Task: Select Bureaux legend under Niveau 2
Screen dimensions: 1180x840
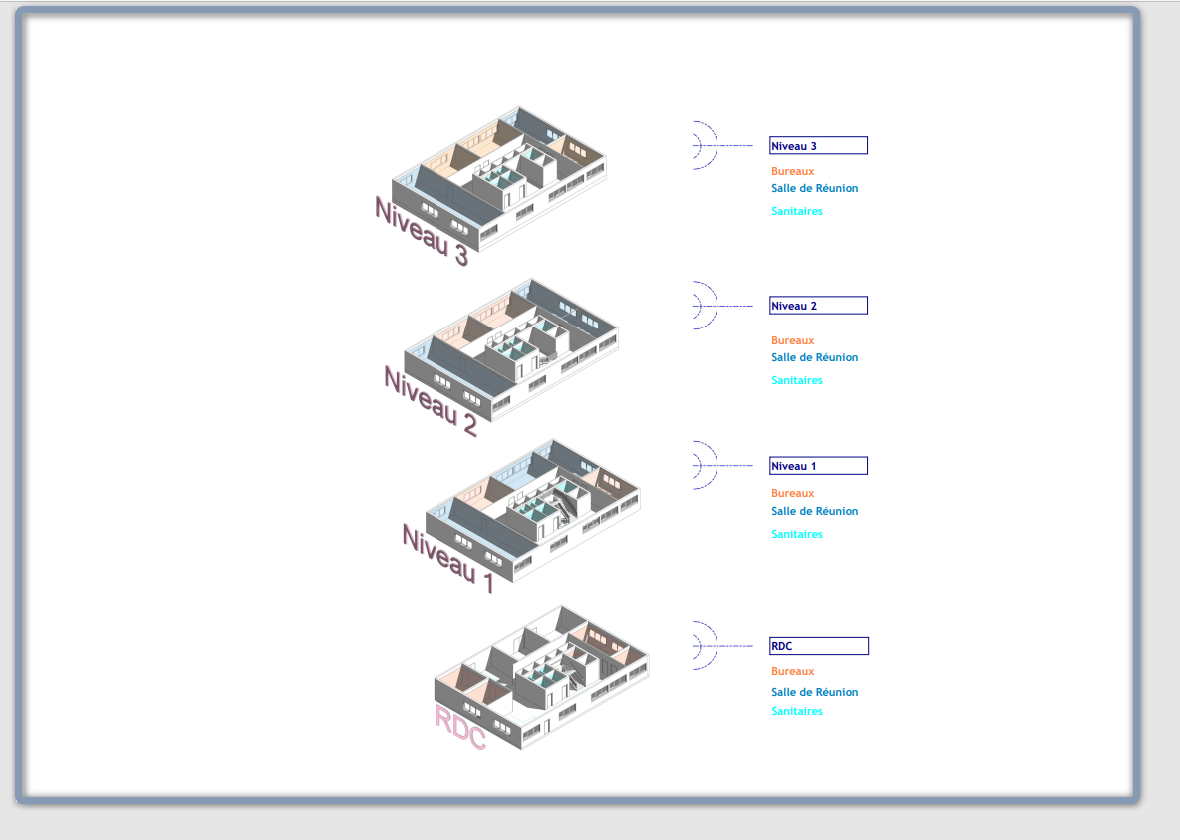Action: 792,340
